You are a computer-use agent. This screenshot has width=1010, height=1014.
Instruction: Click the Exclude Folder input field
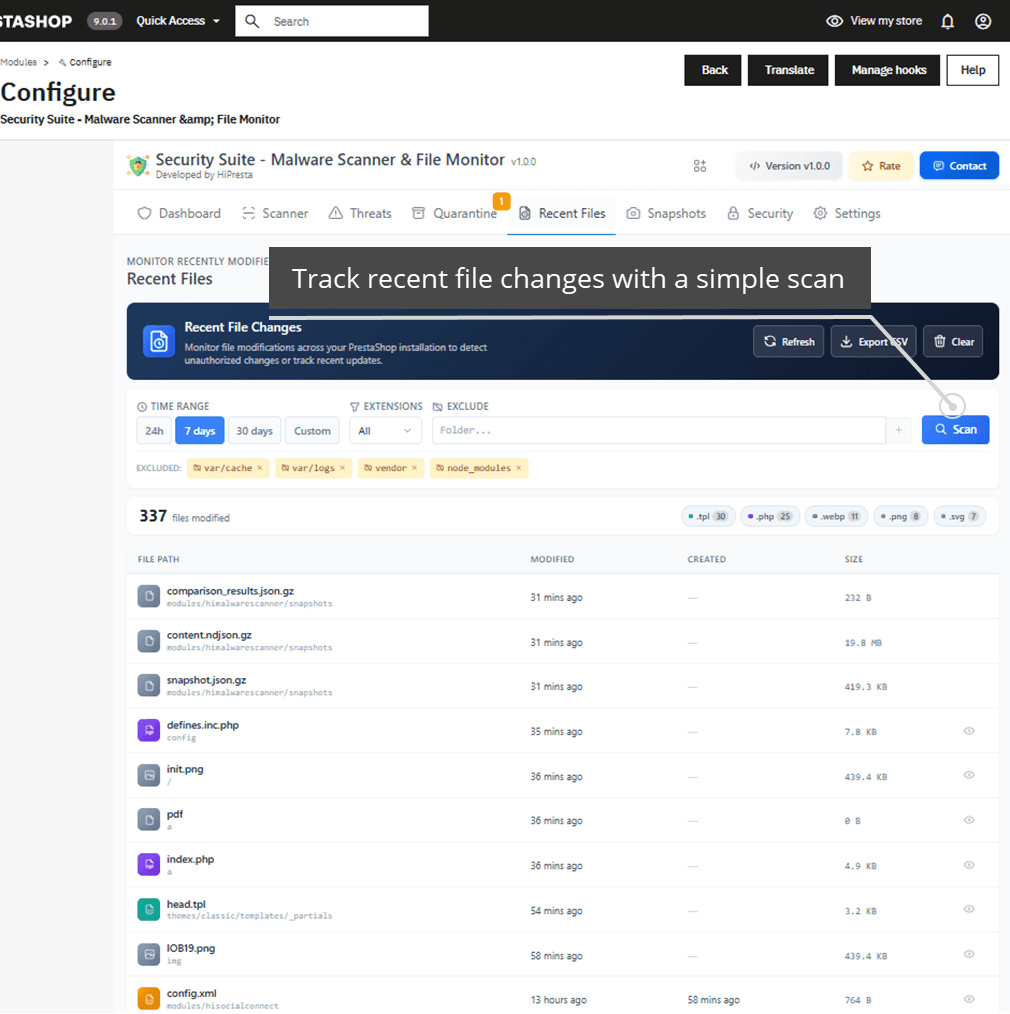click(659, 430)
